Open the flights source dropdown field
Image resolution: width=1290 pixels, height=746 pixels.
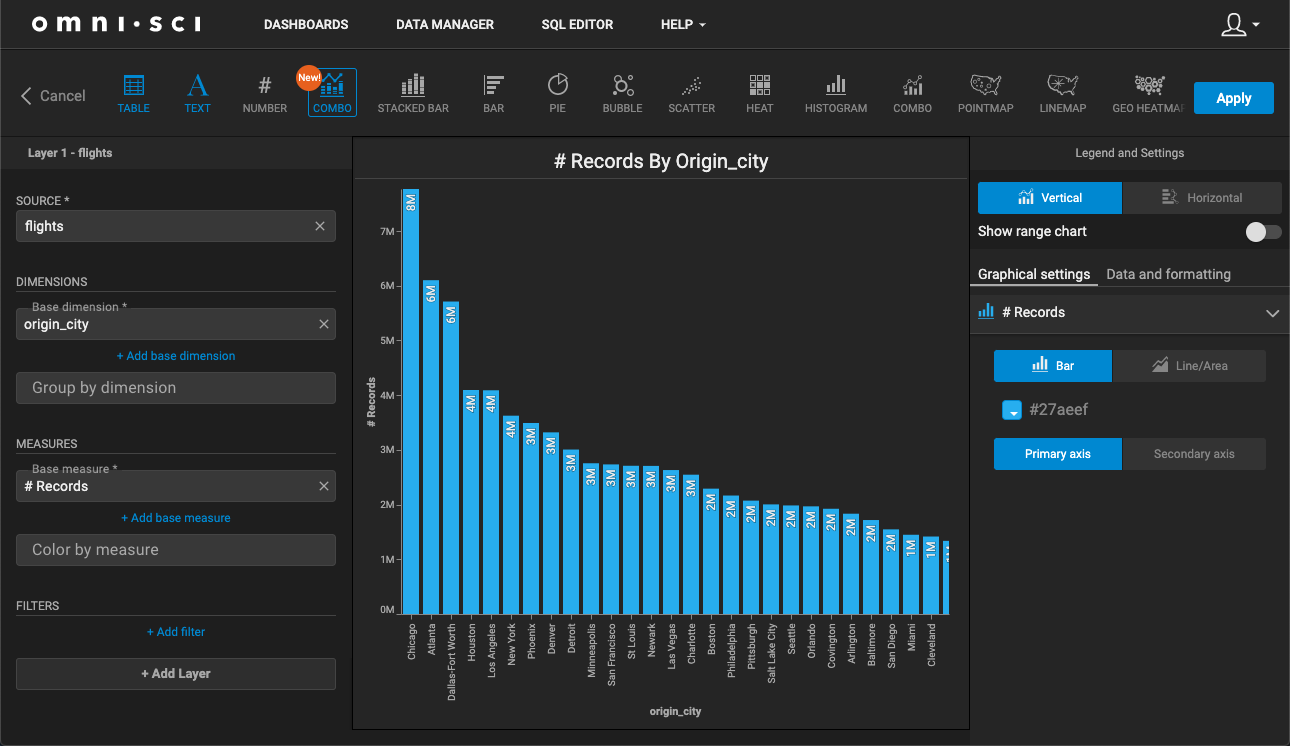pyautogui.click(x=176, y=226)
